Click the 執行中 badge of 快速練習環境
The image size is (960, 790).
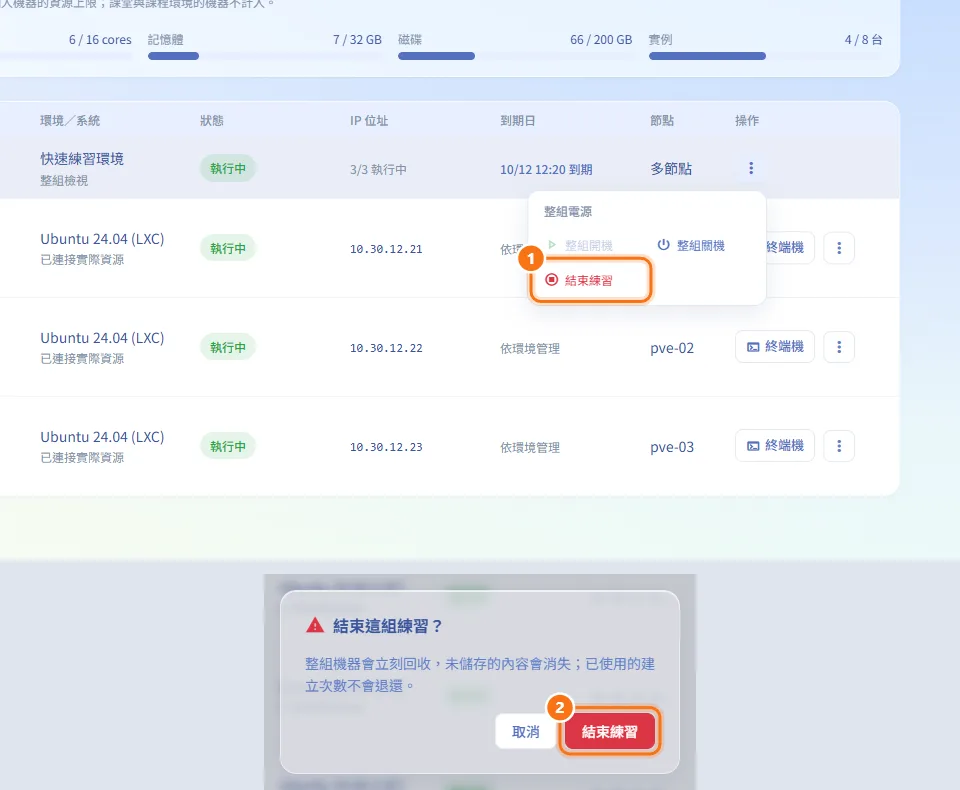click(x=228, y=168)
